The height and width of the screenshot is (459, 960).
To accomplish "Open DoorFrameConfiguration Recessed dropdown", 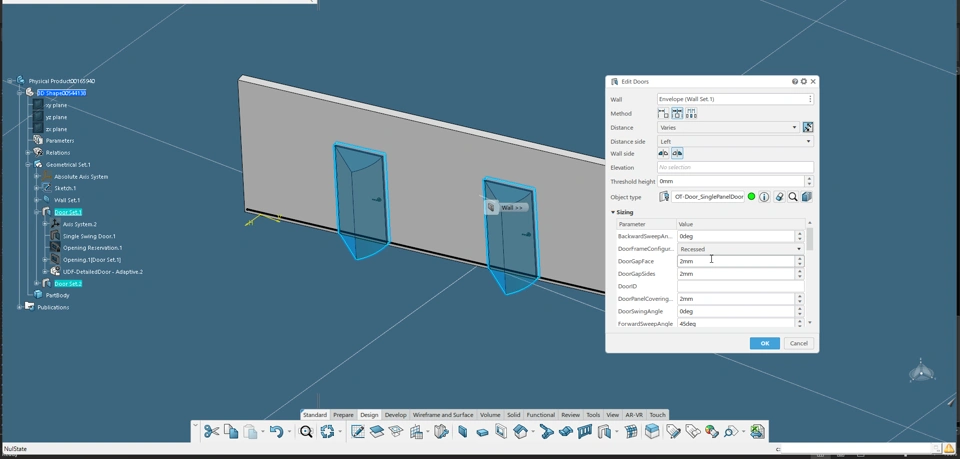I will (740, 249).
